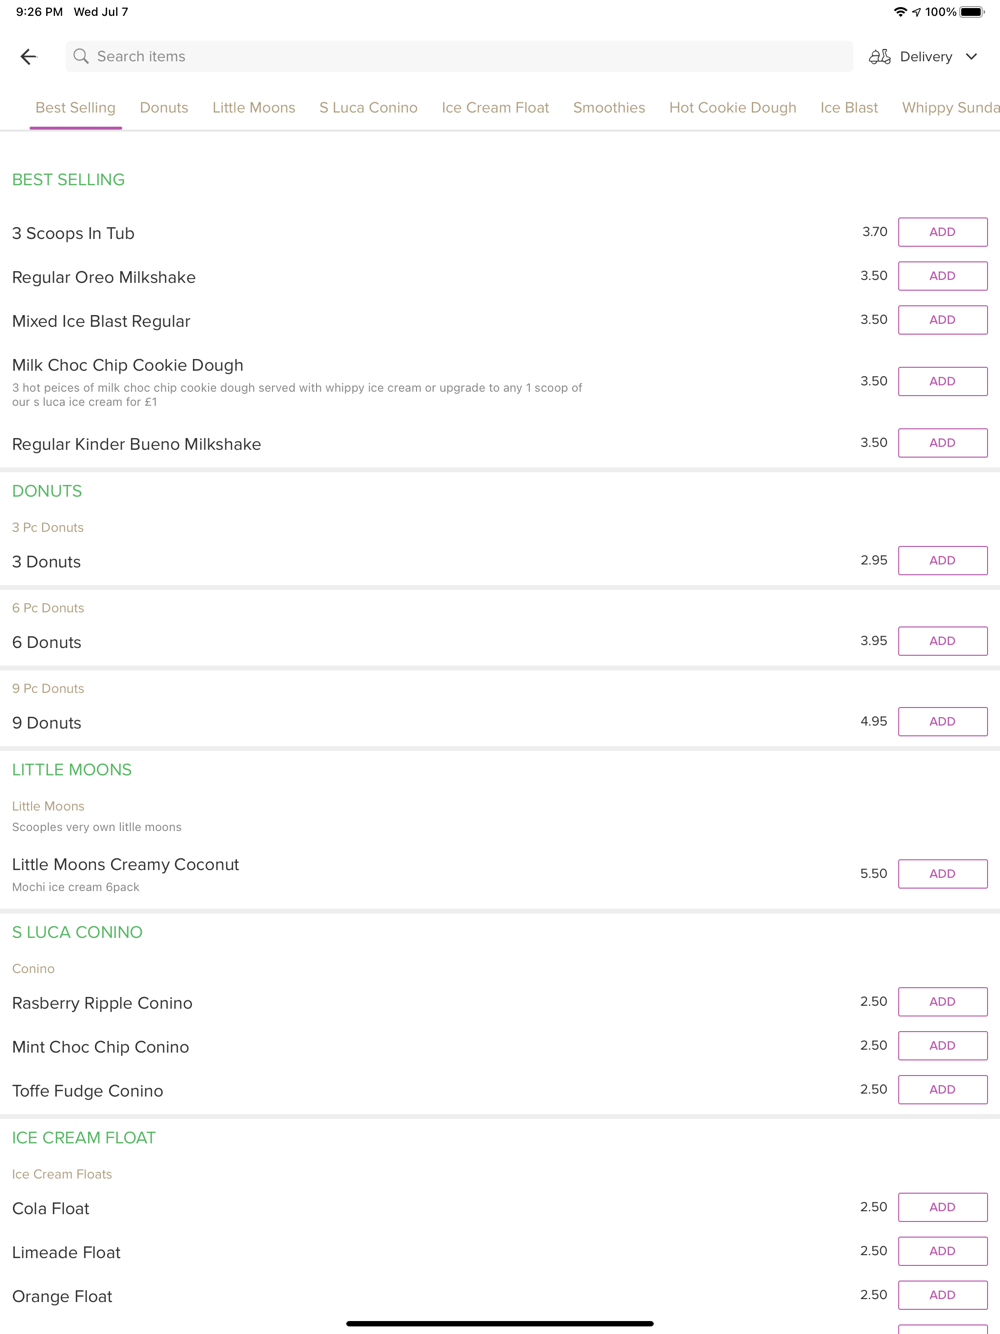Tap the back arrow icon

28,57
